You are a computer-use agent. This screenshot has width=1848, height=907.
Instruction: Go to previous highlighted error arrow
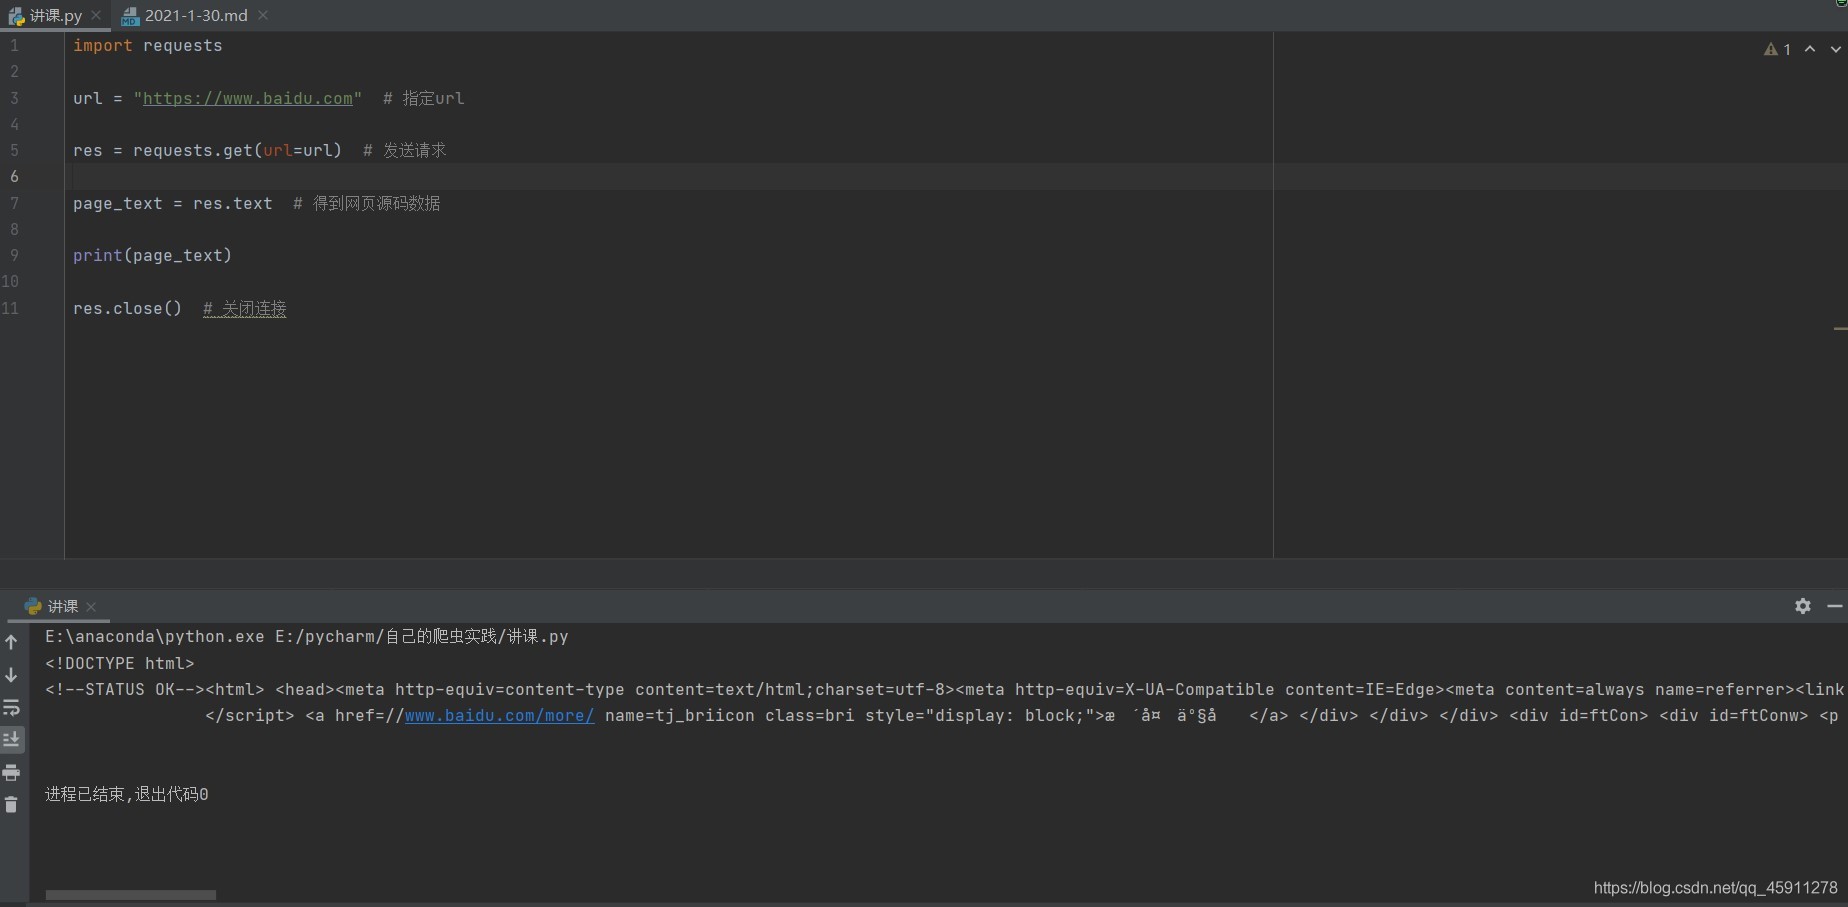(x=1810, y=49)
